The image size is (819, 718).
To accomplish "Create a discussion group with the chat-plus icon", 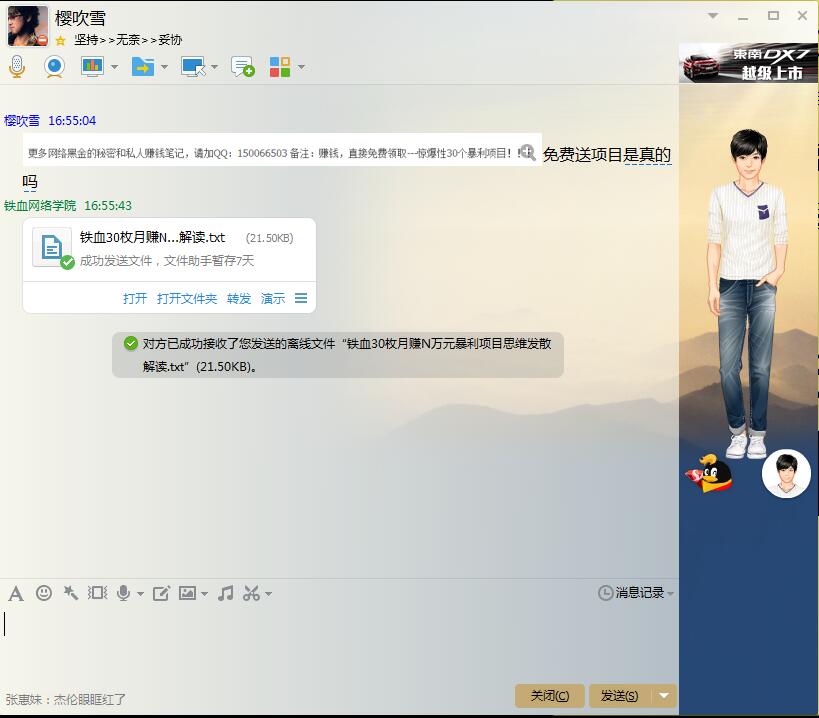I will click(x=243, y=67).
